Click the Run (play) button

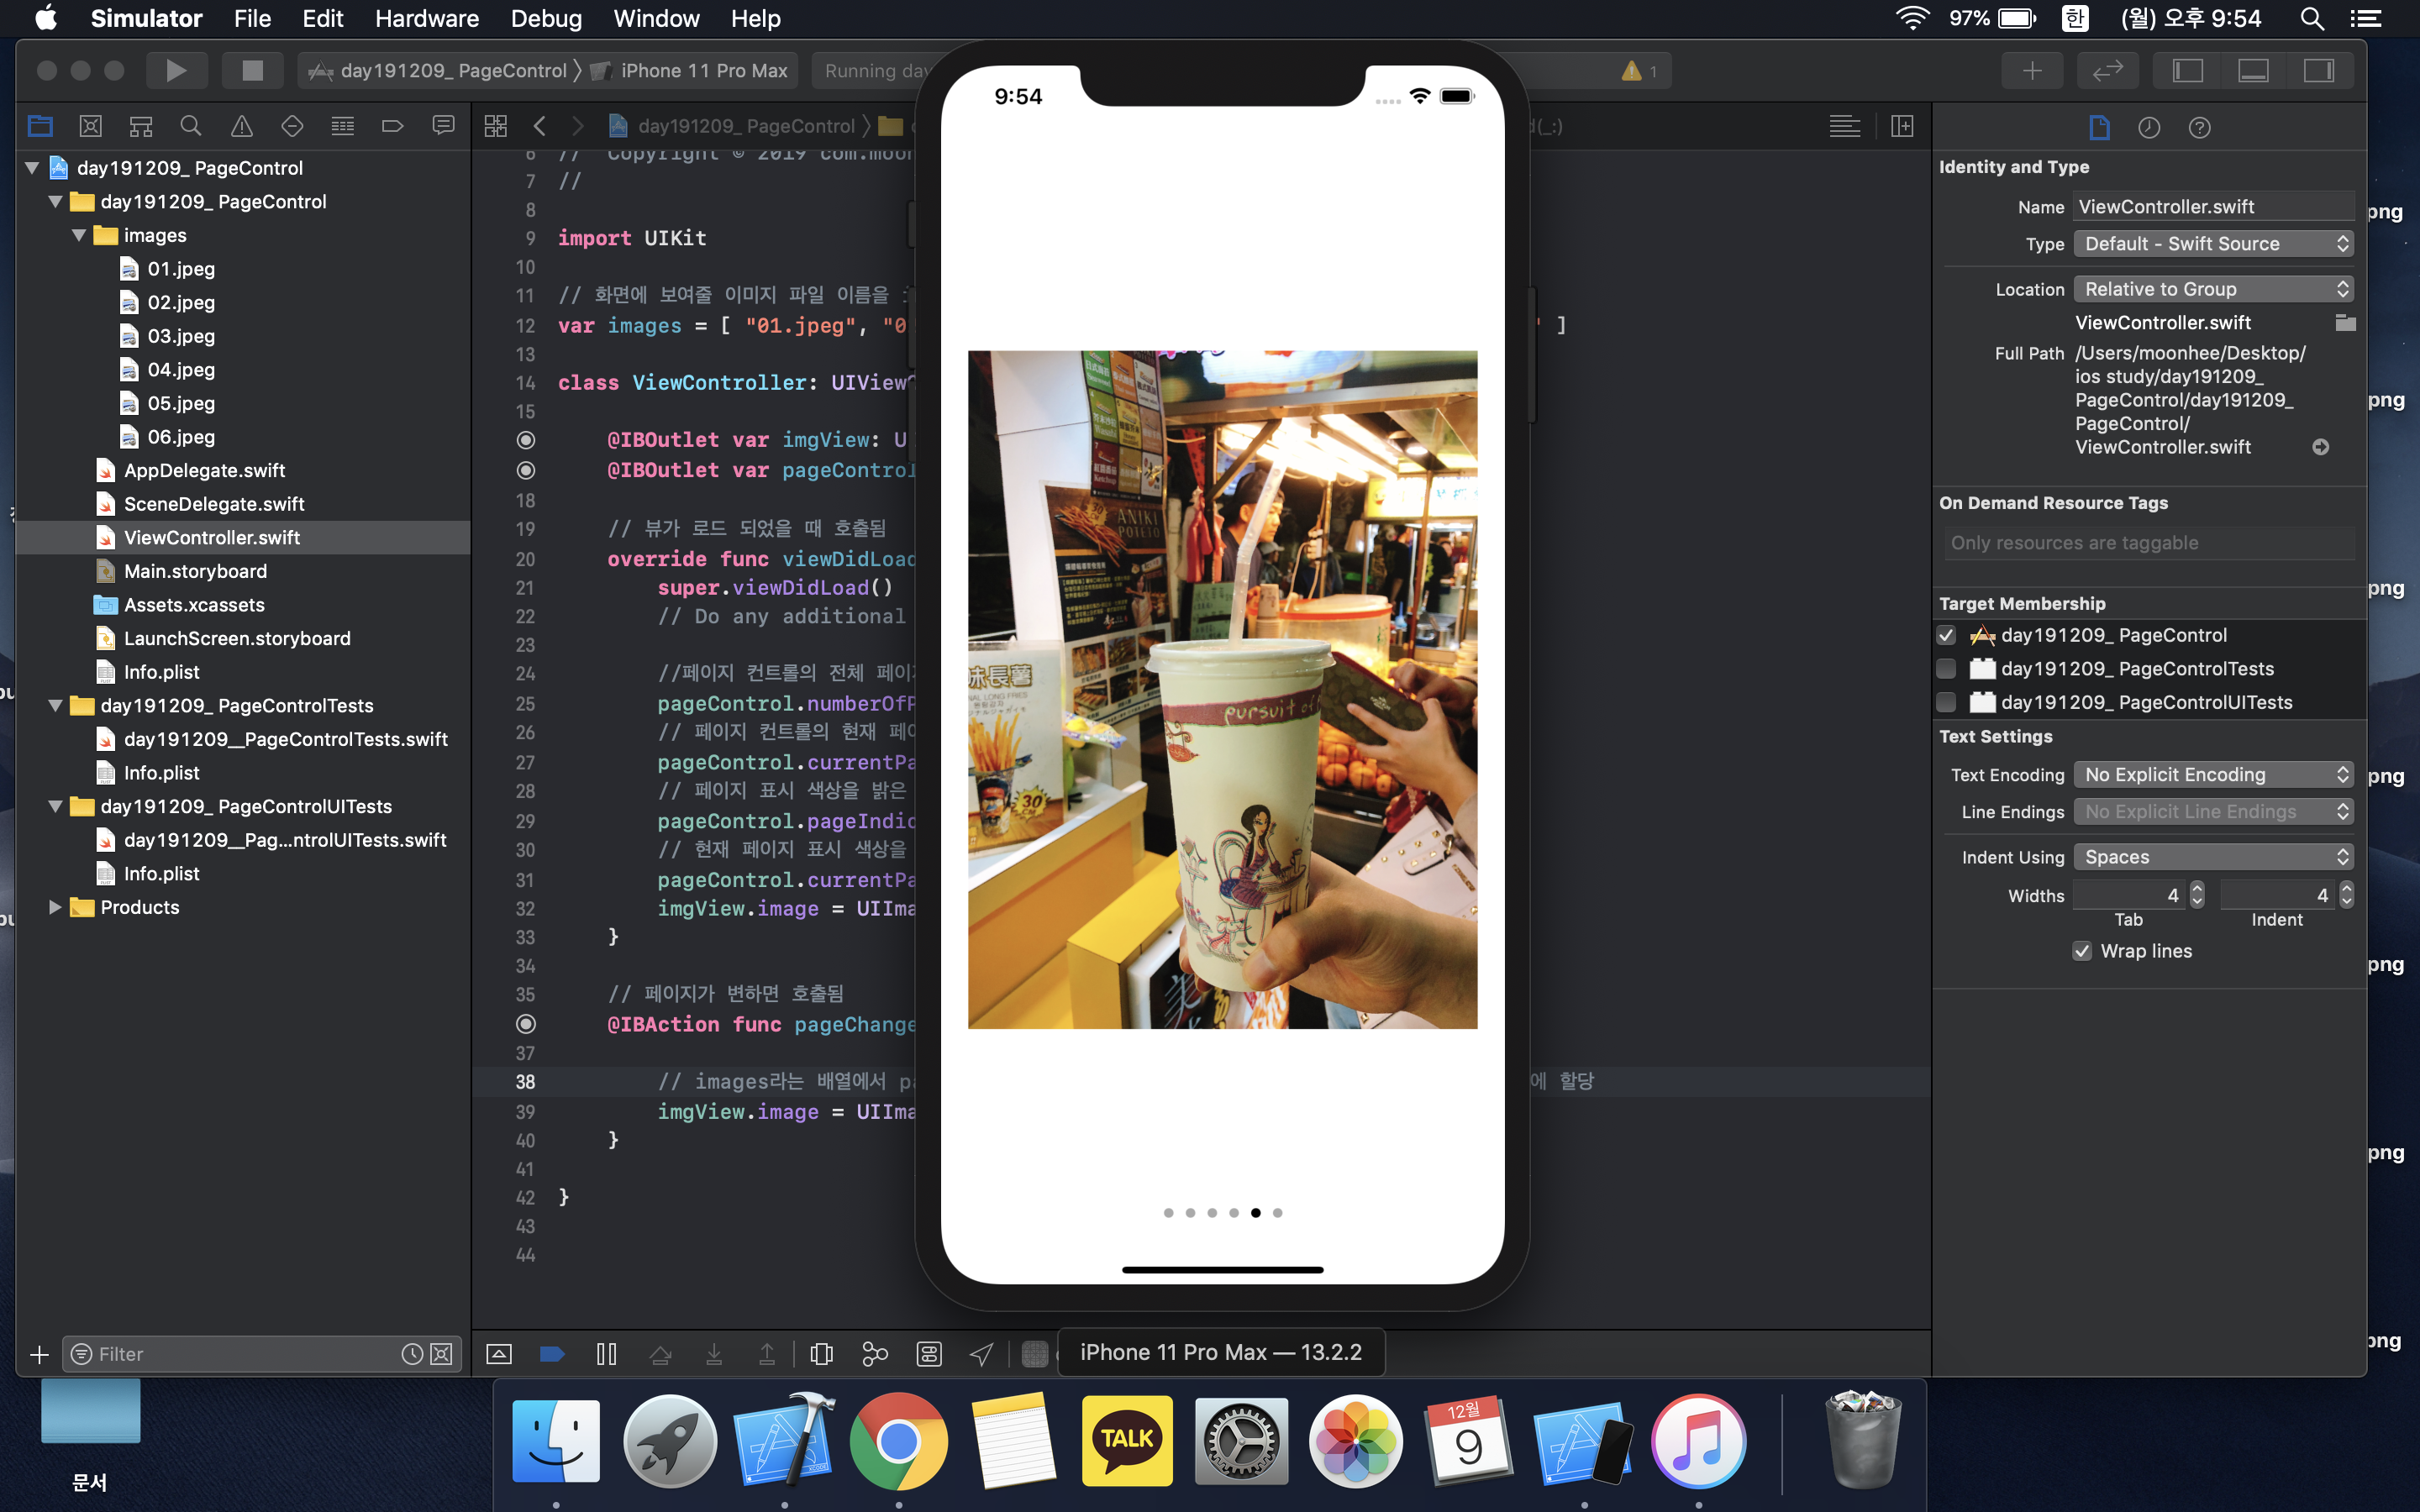point(176,70)
